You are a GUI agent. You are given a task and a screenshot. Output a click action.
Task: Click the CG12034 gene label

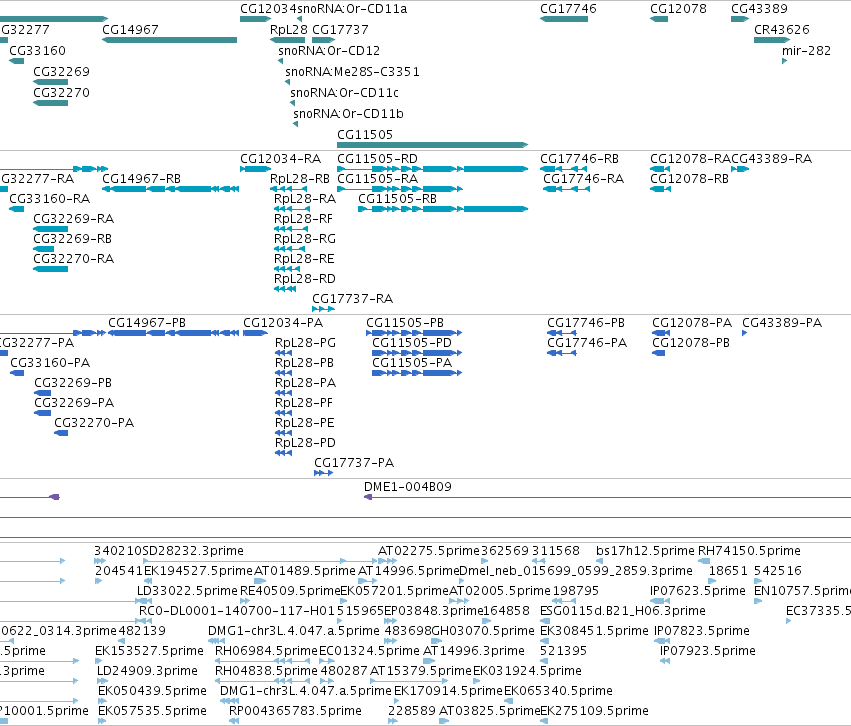[x=269, y=9]
